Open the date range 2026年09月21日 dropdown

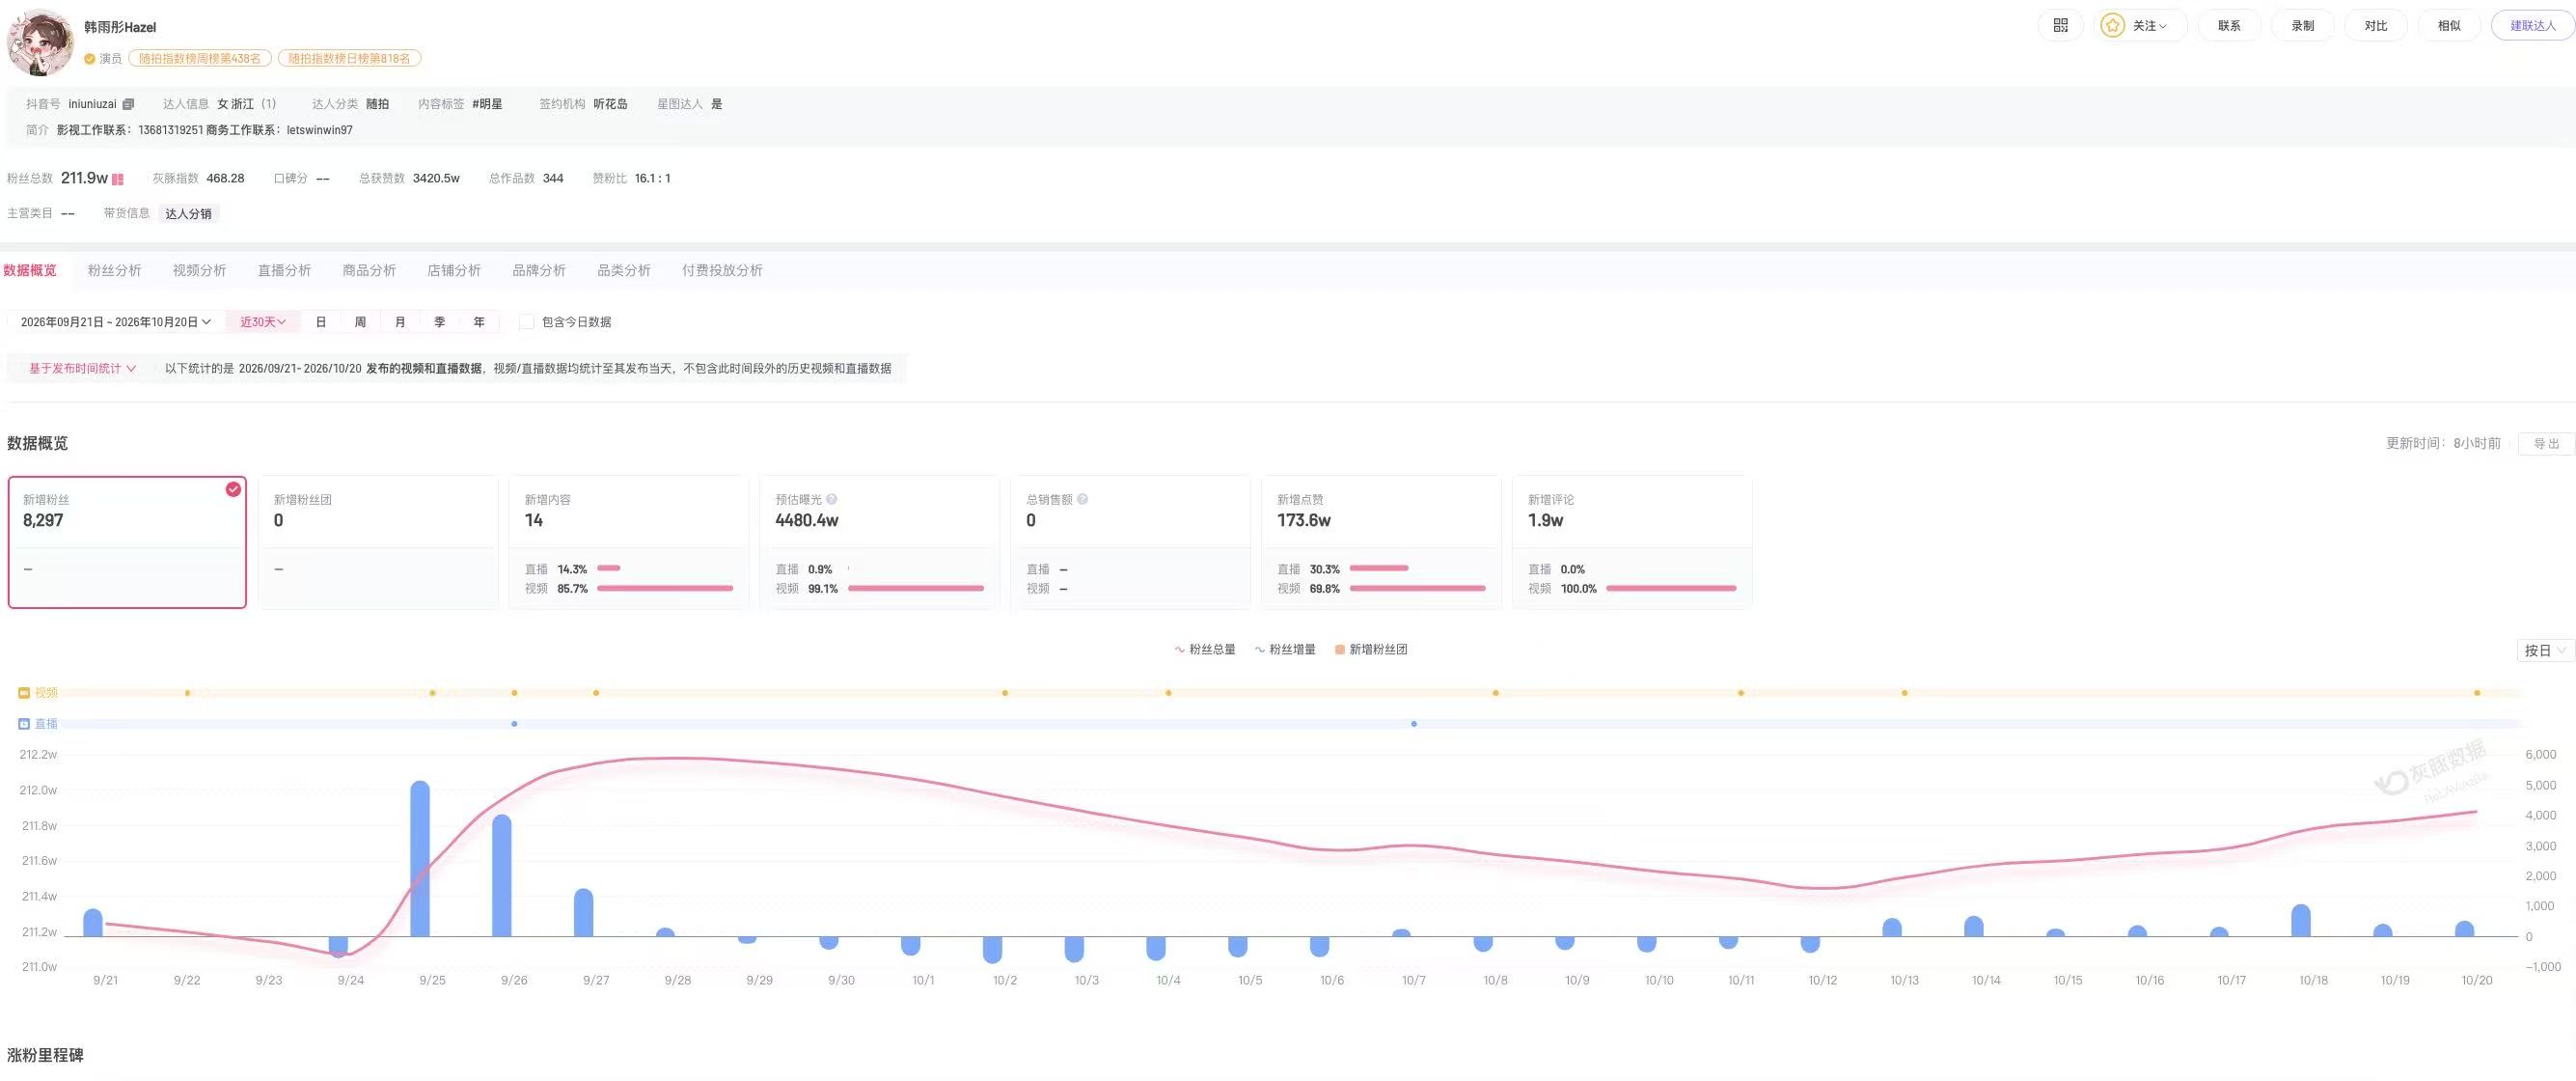tap(115, 322)
